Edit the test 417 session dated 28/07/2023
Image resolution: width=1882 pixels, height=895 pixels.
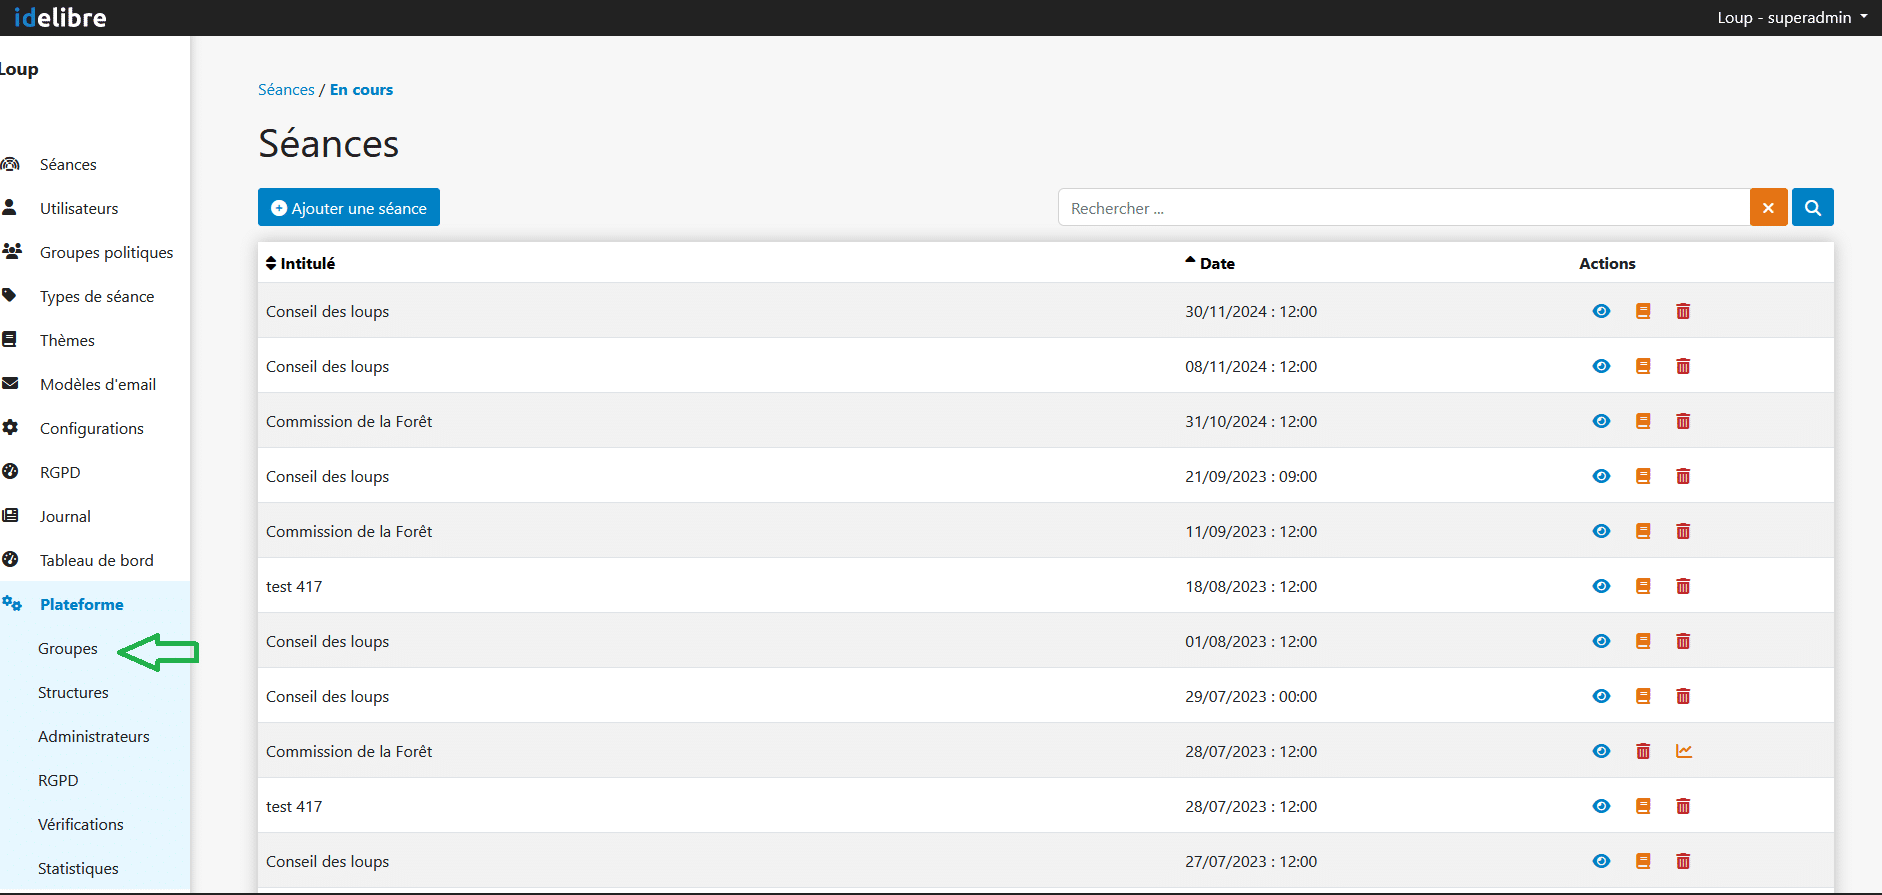tap(1643, 806)
